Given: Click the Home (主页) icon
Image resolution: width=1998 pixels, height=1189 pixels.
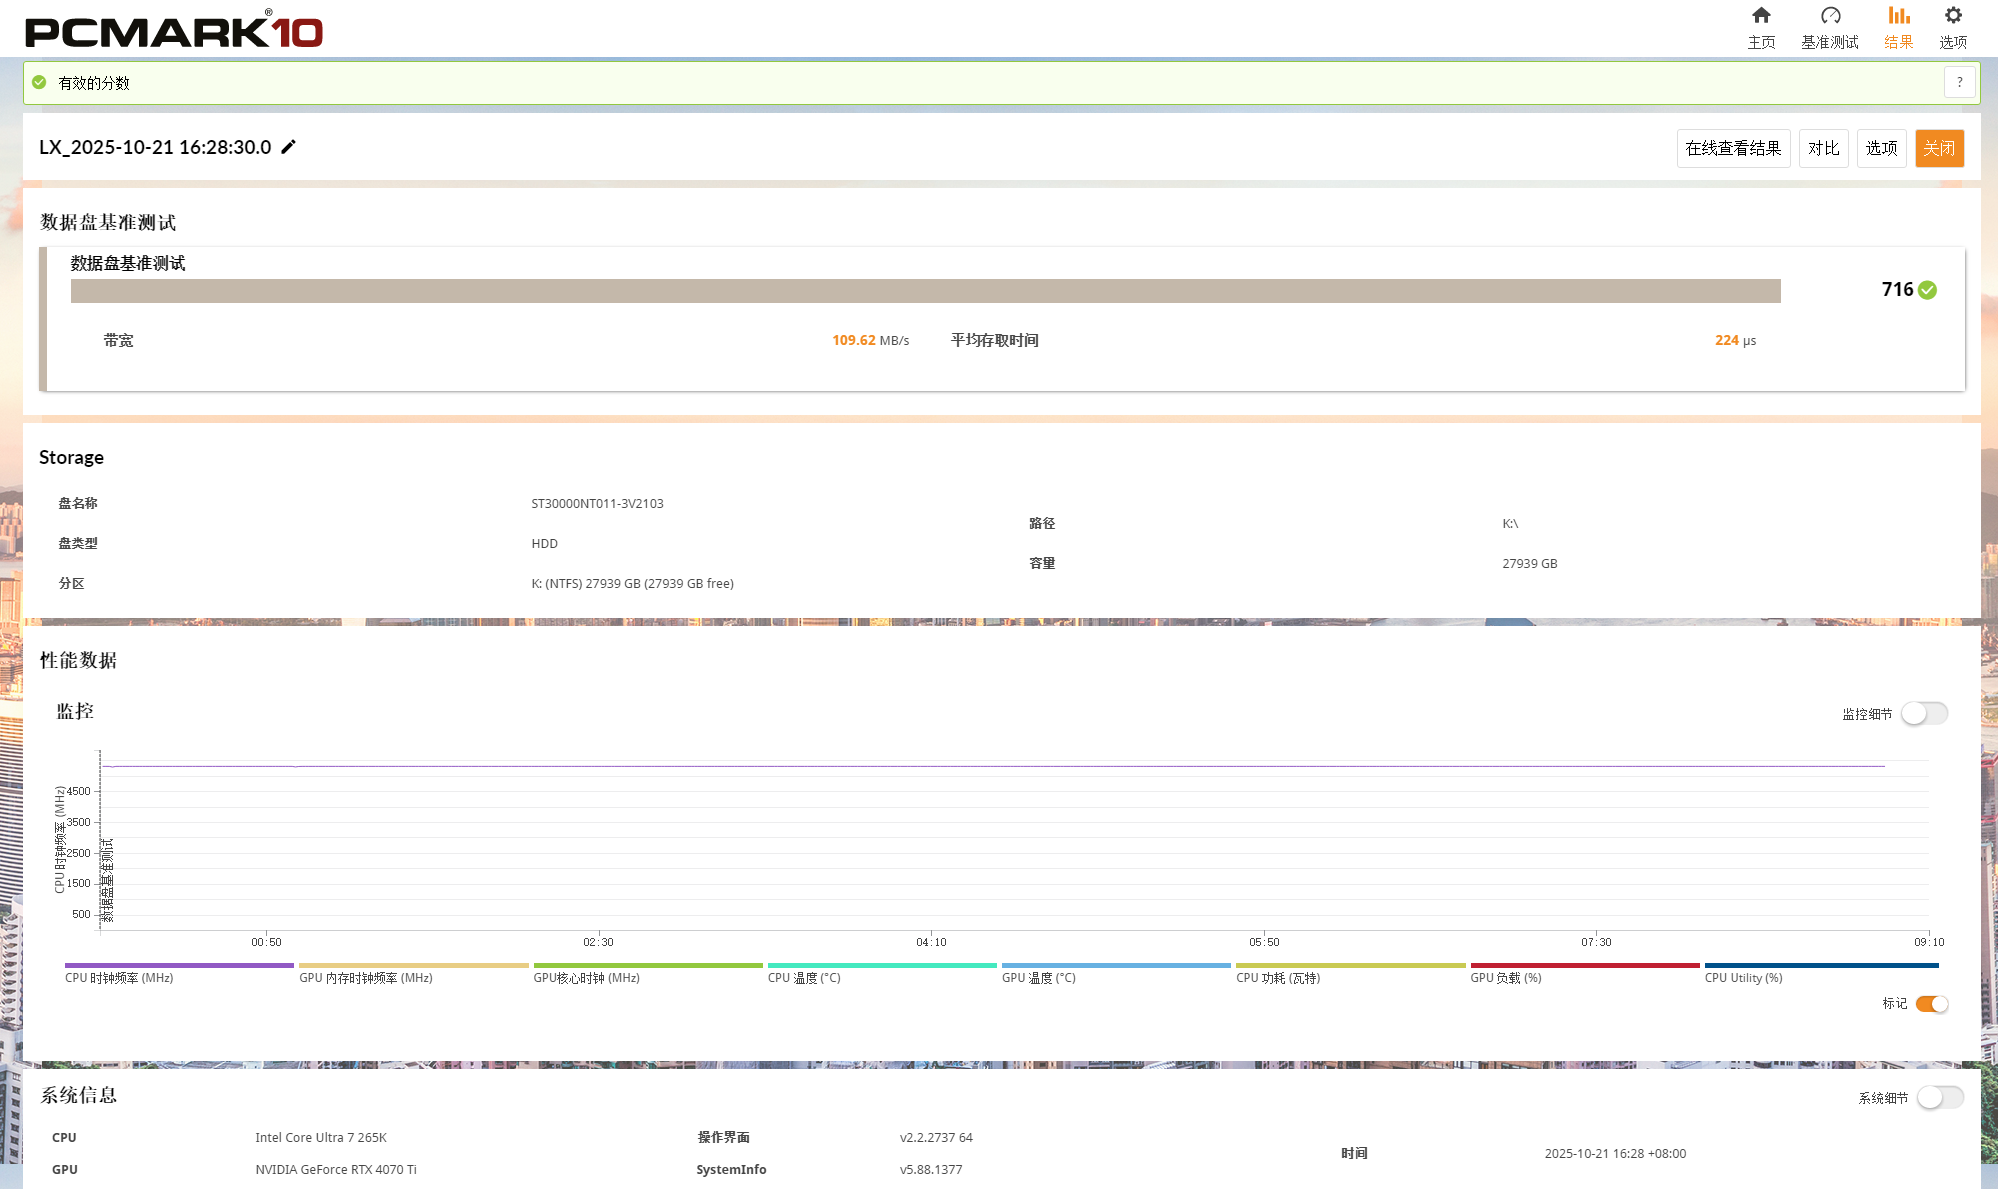Looking at the screenshot, I should point(1761,16).
